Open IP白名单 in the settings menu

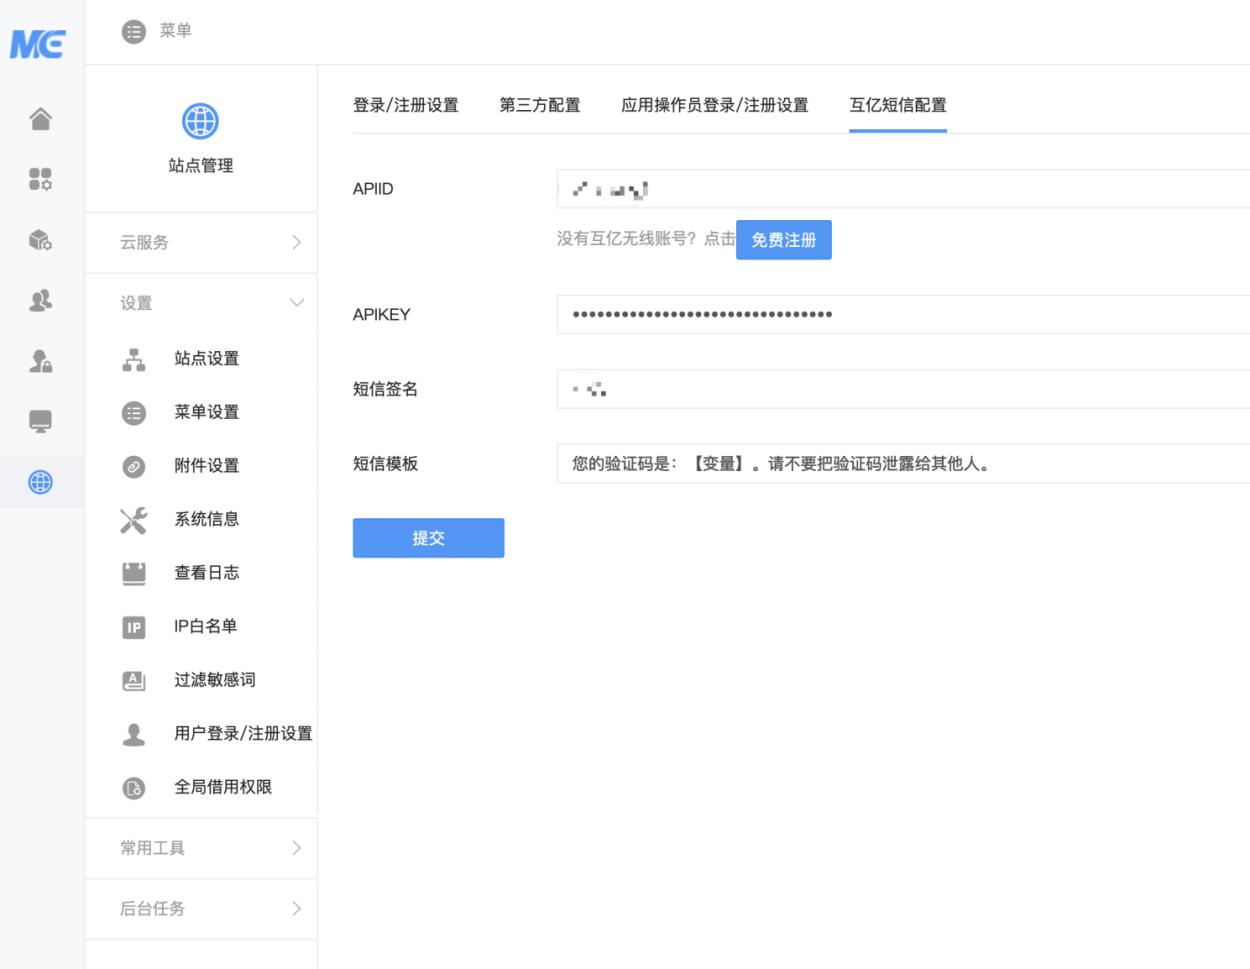coord(205,626)
